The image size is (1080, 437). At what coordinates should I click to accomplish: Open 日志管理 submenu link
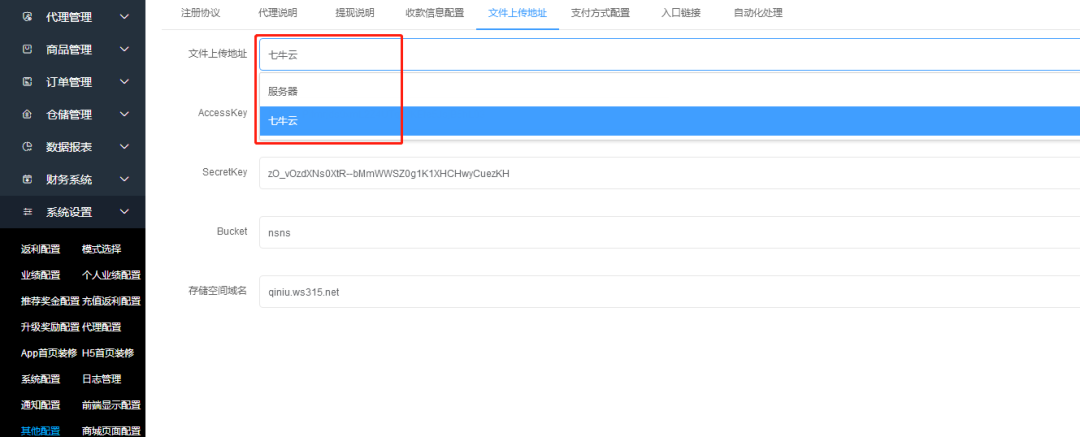(x=102, y=379)
